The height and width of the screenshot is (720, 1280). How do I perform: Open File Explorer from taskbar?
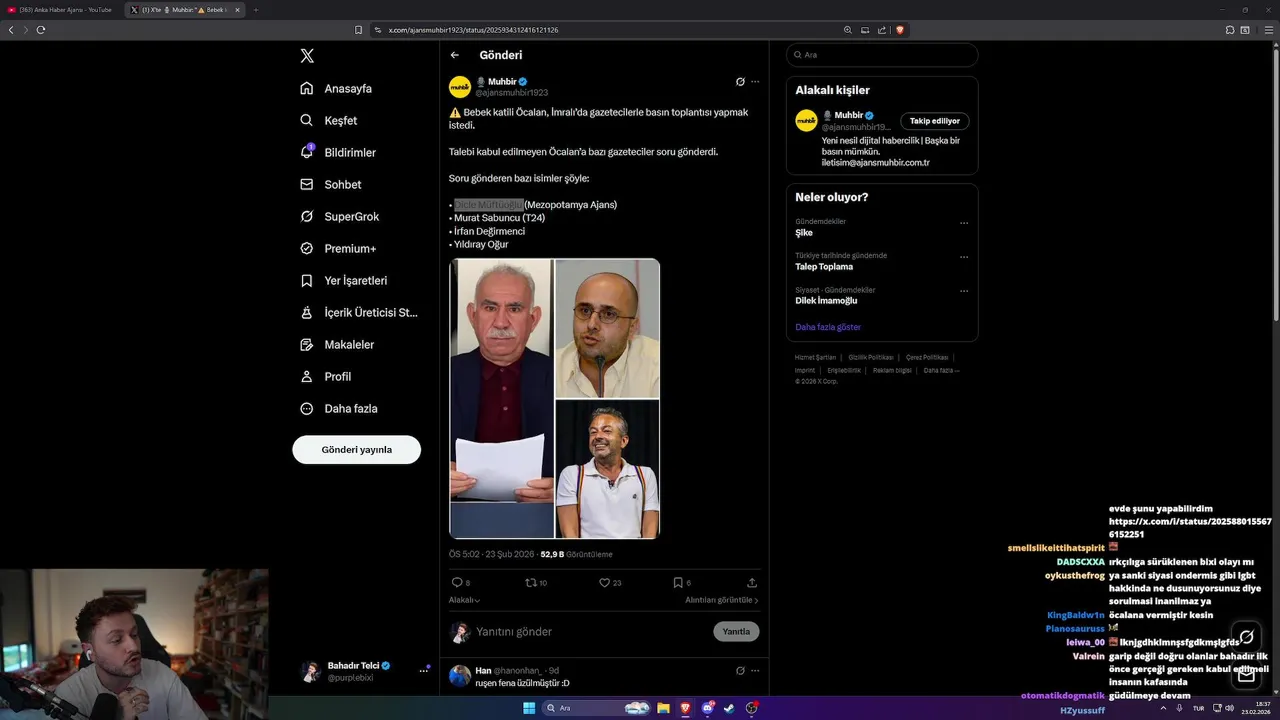(x=663, y=708)
